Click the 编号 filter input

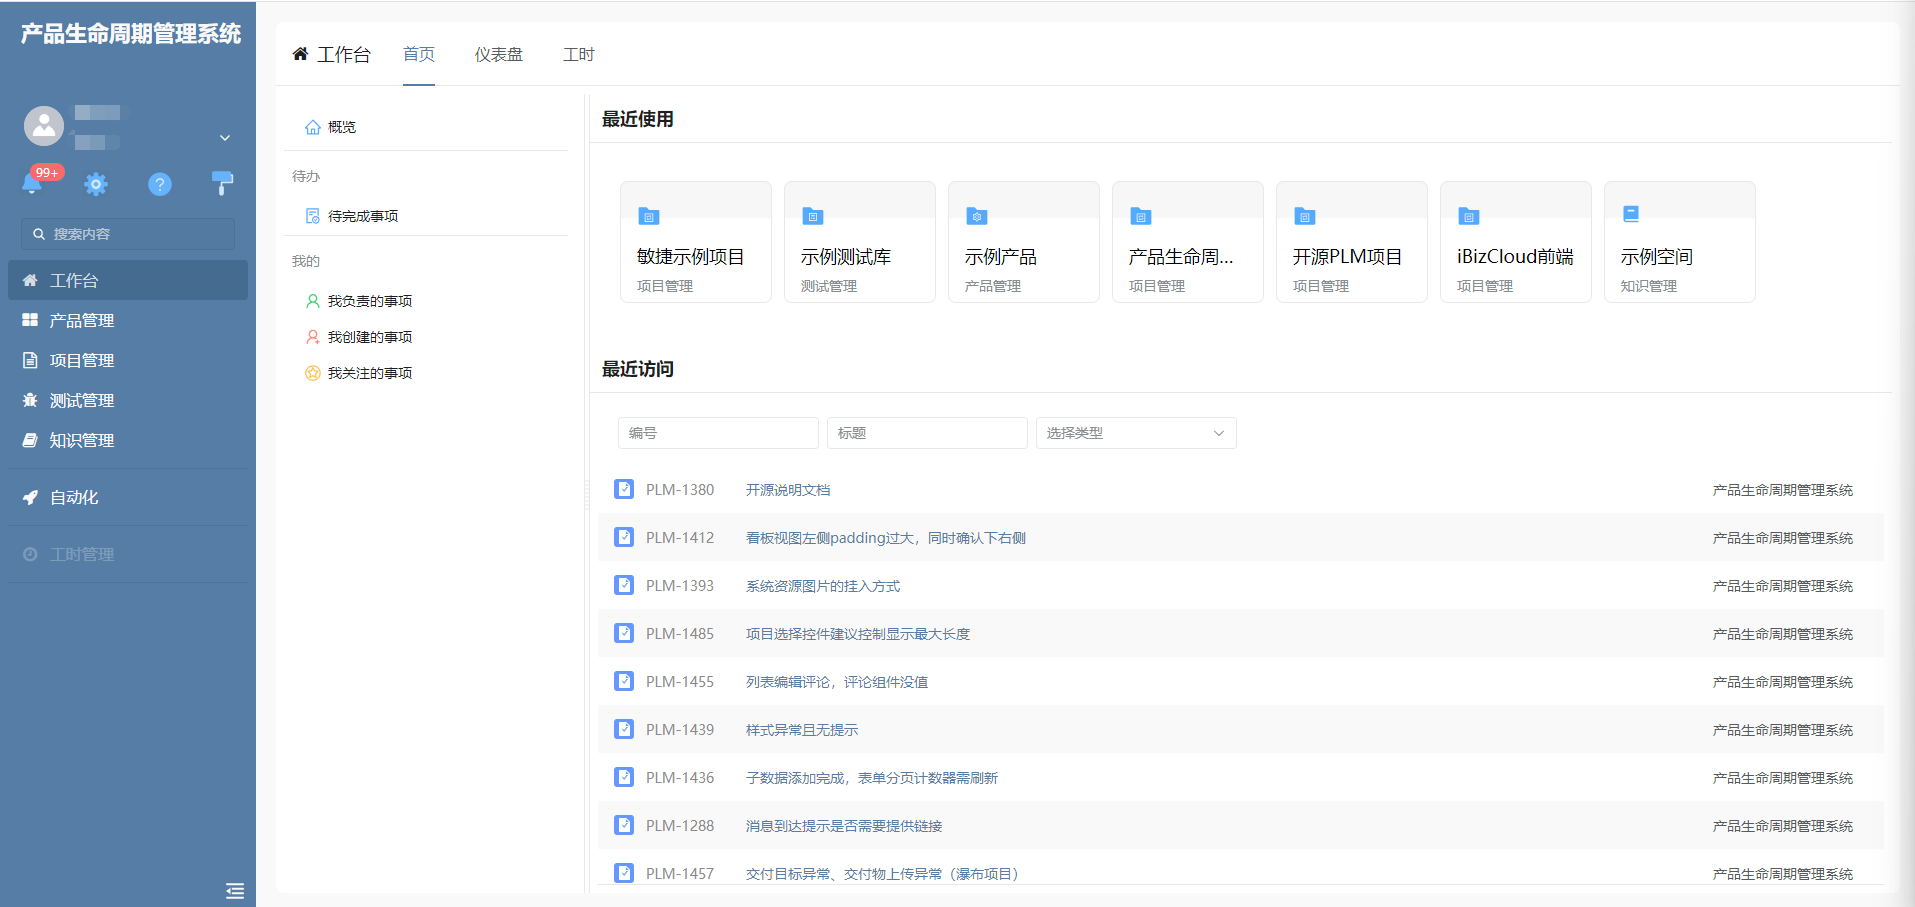718,433
